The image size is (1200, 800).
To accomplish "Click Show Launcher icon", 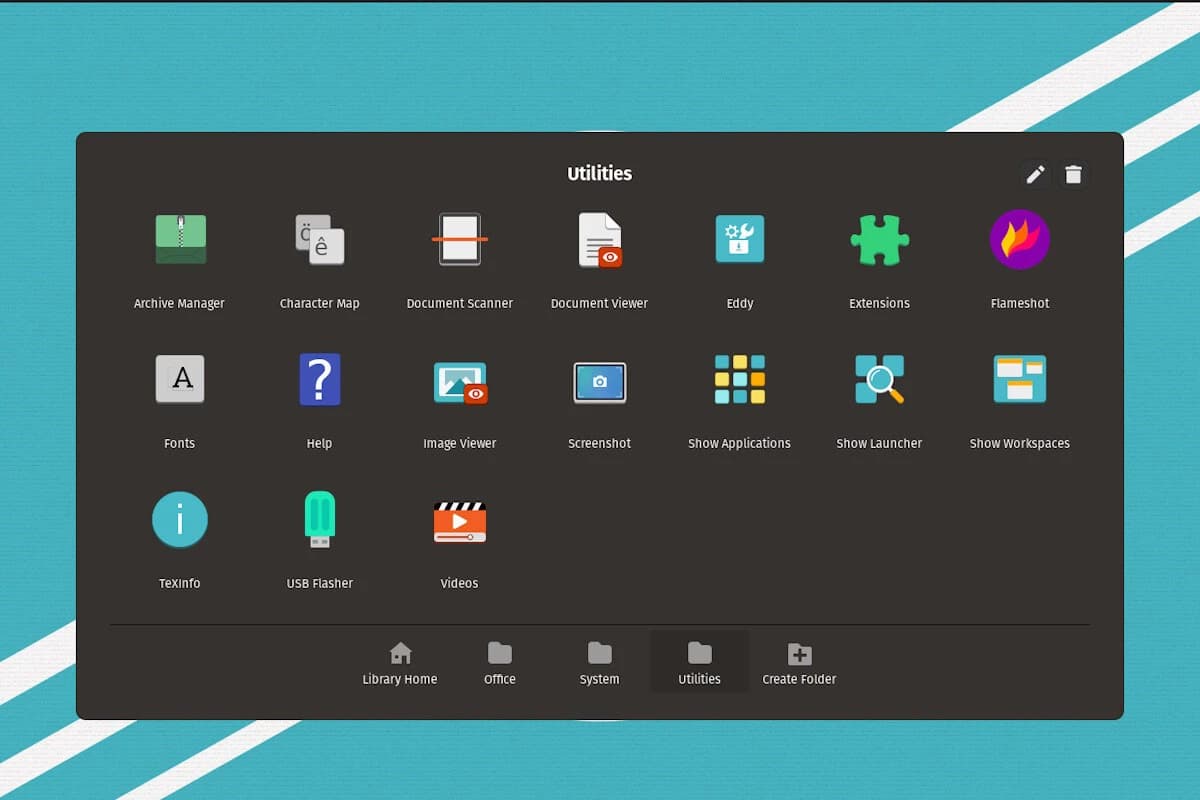I will pyautogui.click(x=880, y=380).
